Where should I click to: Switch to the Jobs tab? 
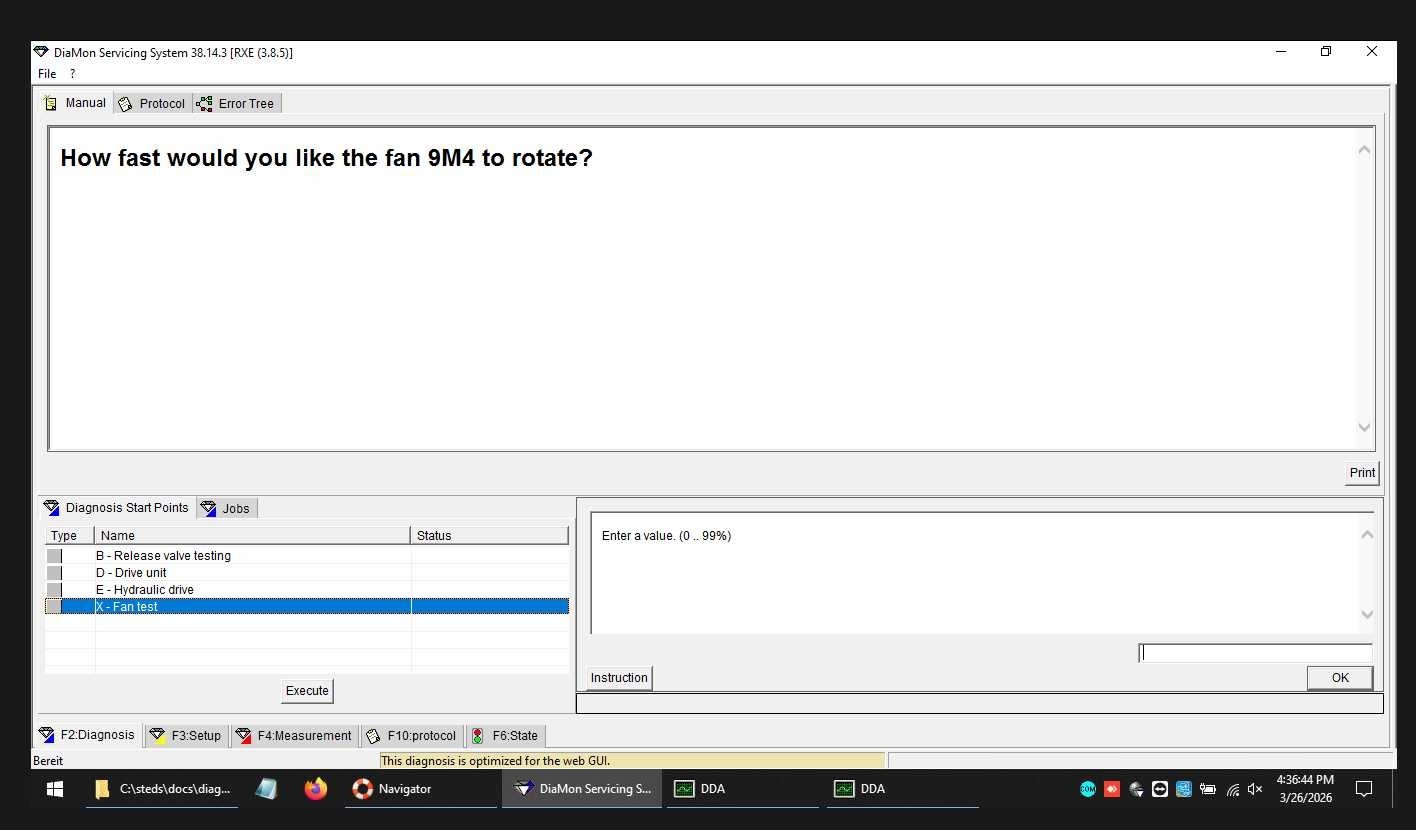click(x=227, y=509)
